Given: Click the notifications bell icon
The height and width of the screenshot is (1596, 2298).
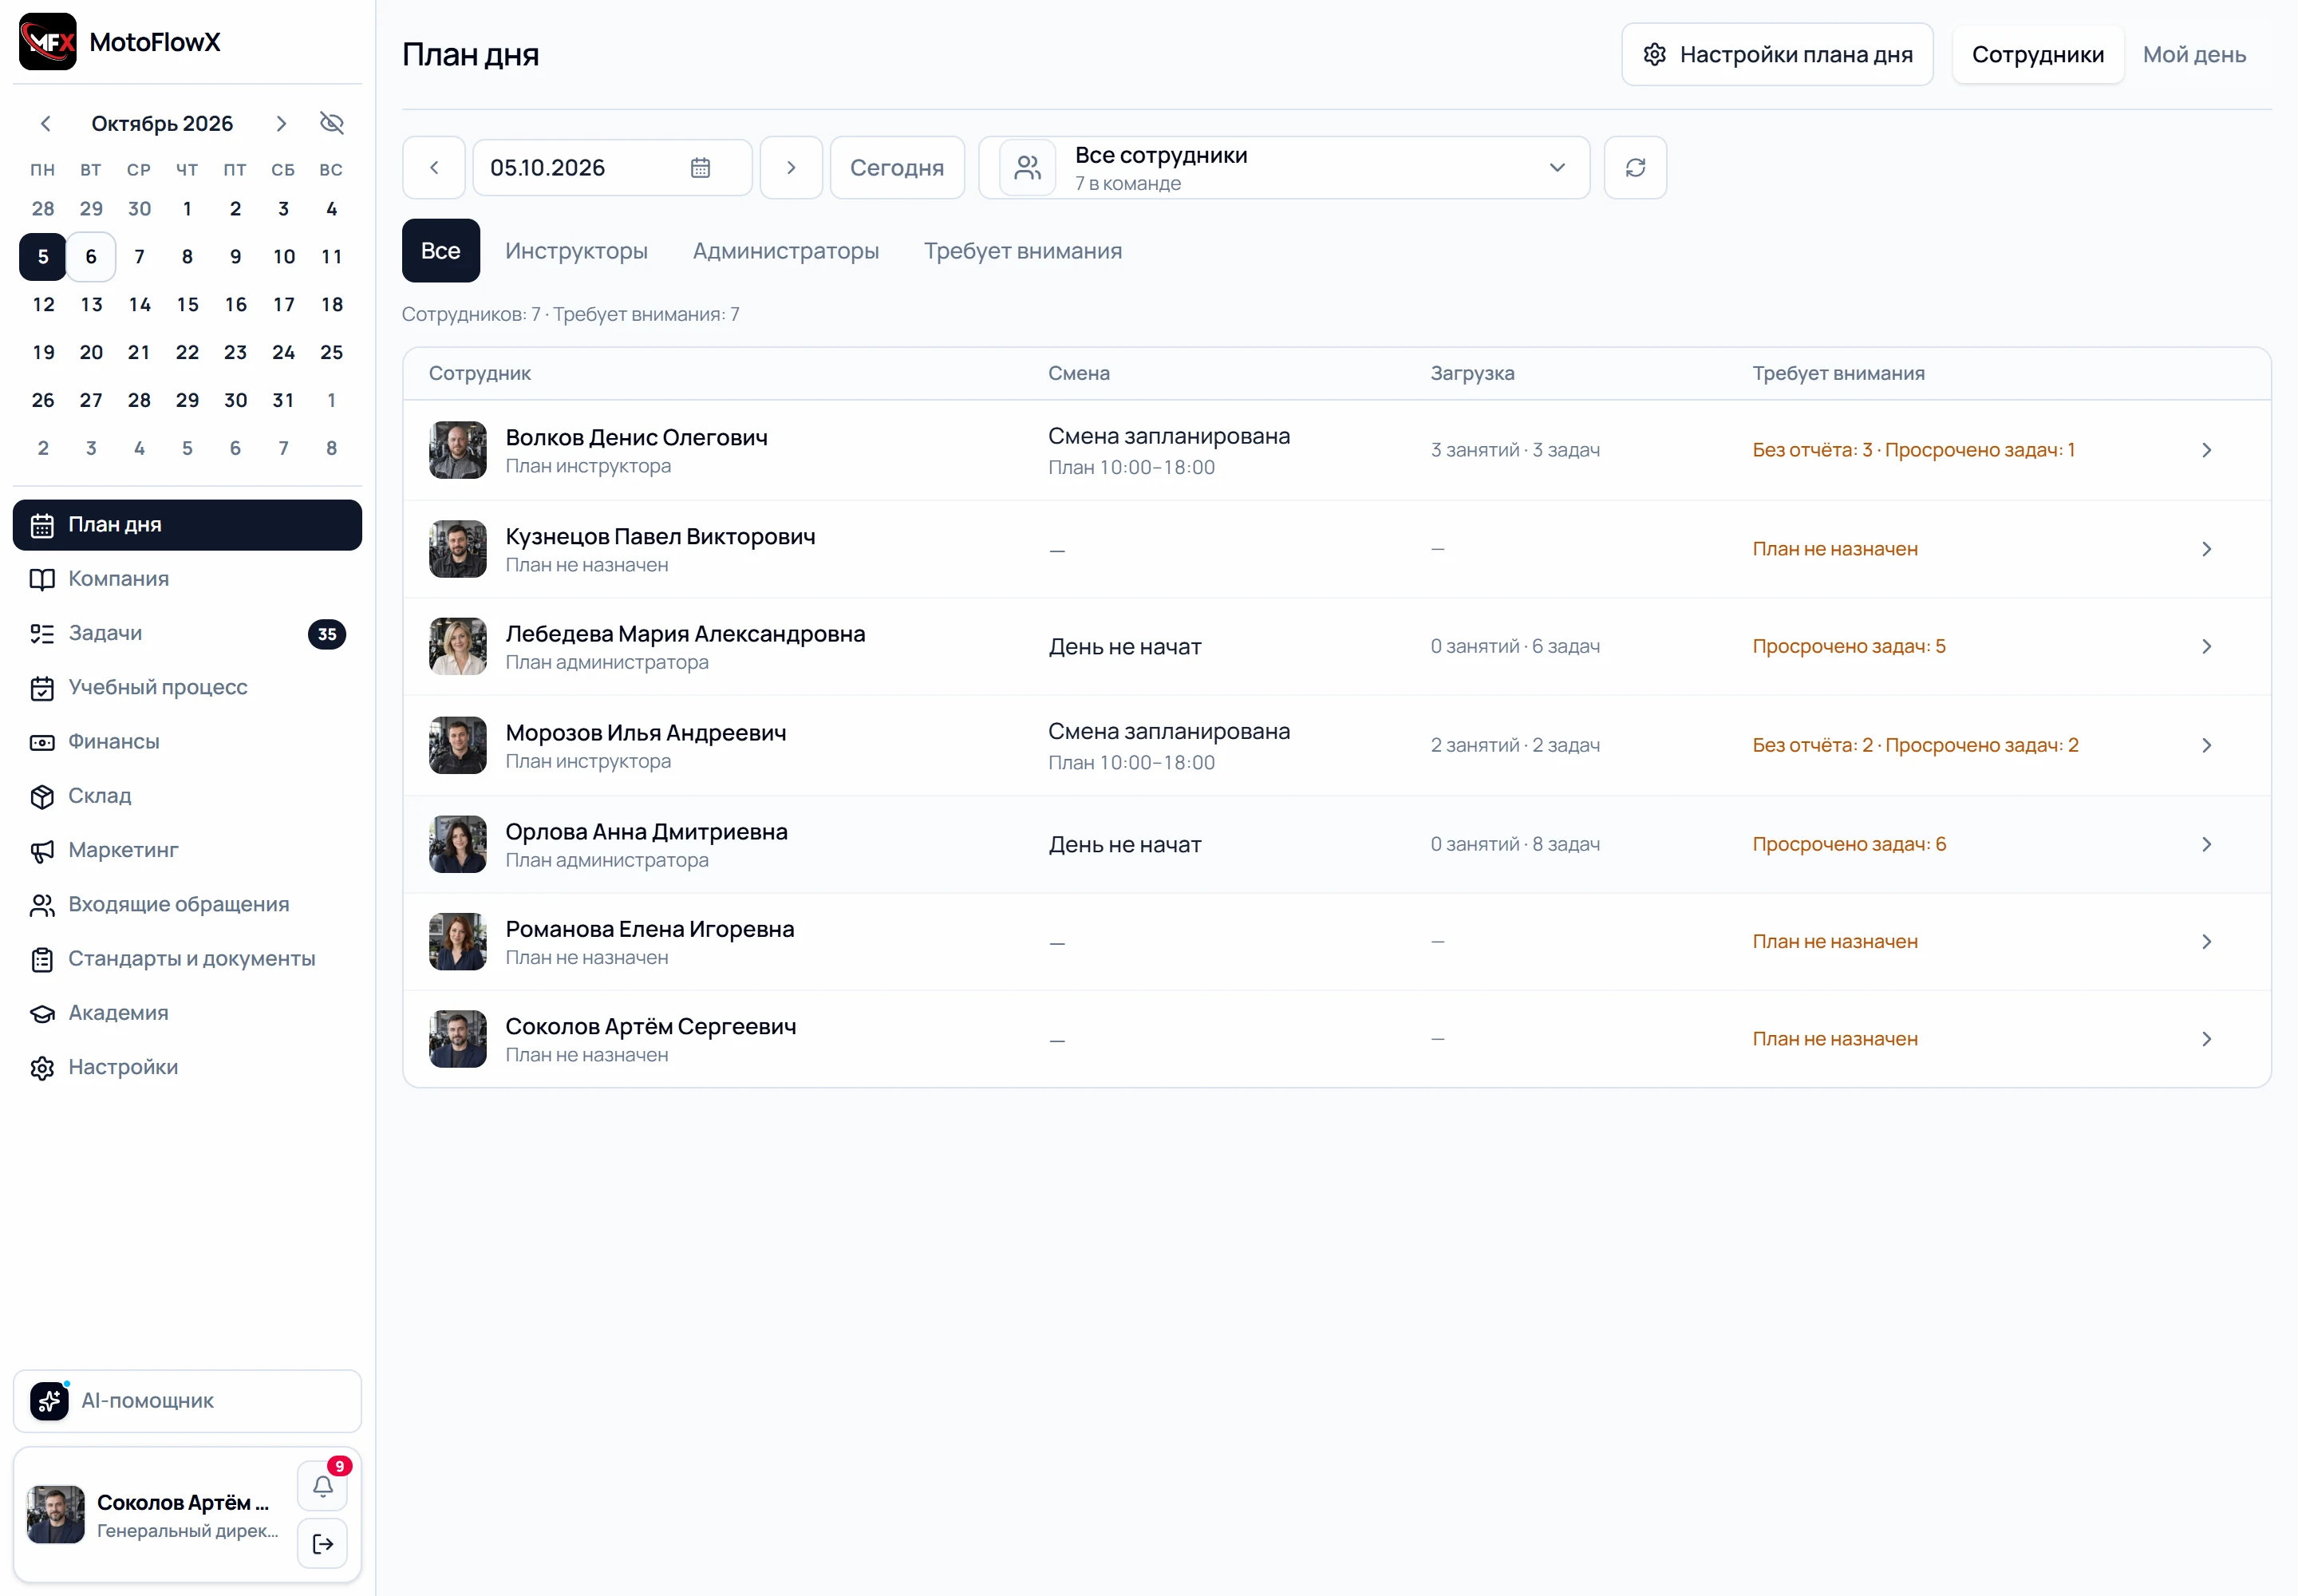Looking at the screenshot, I should click(x=322, y=1486).
